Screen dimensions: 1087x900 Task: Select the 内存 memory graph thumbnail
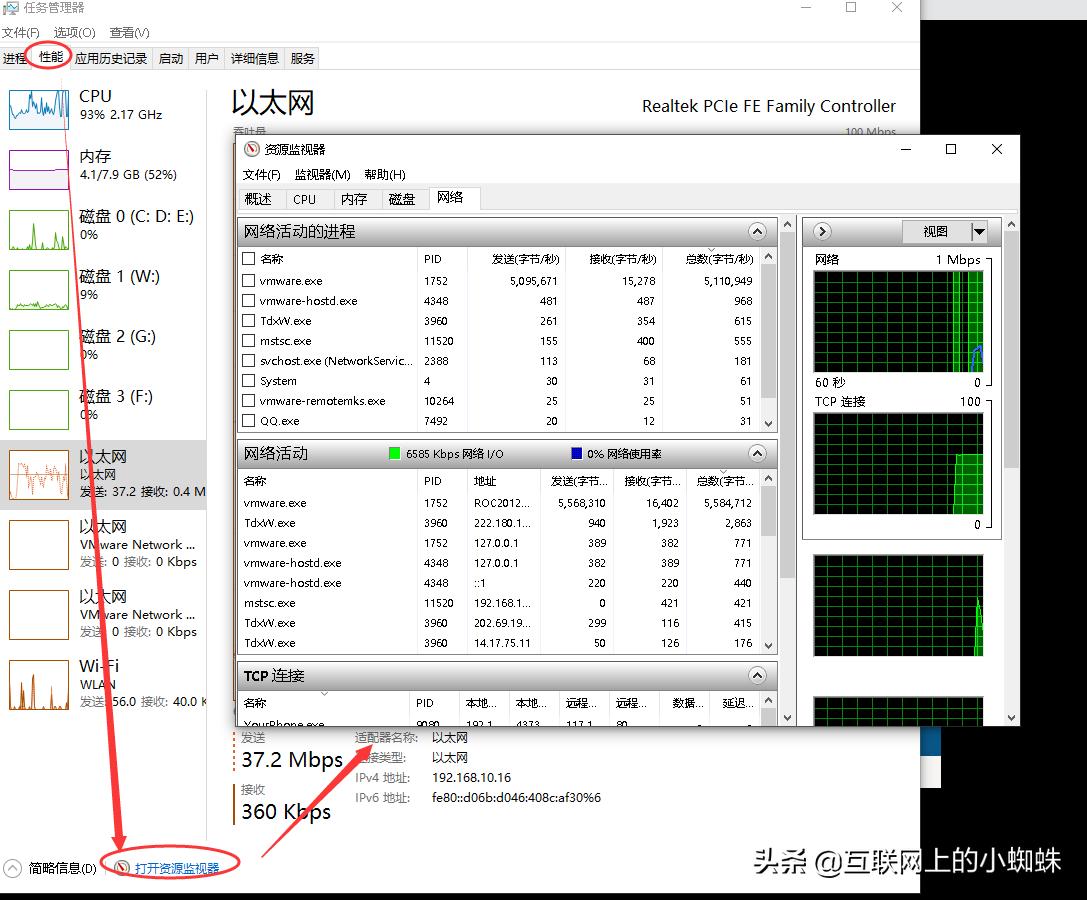39,169
